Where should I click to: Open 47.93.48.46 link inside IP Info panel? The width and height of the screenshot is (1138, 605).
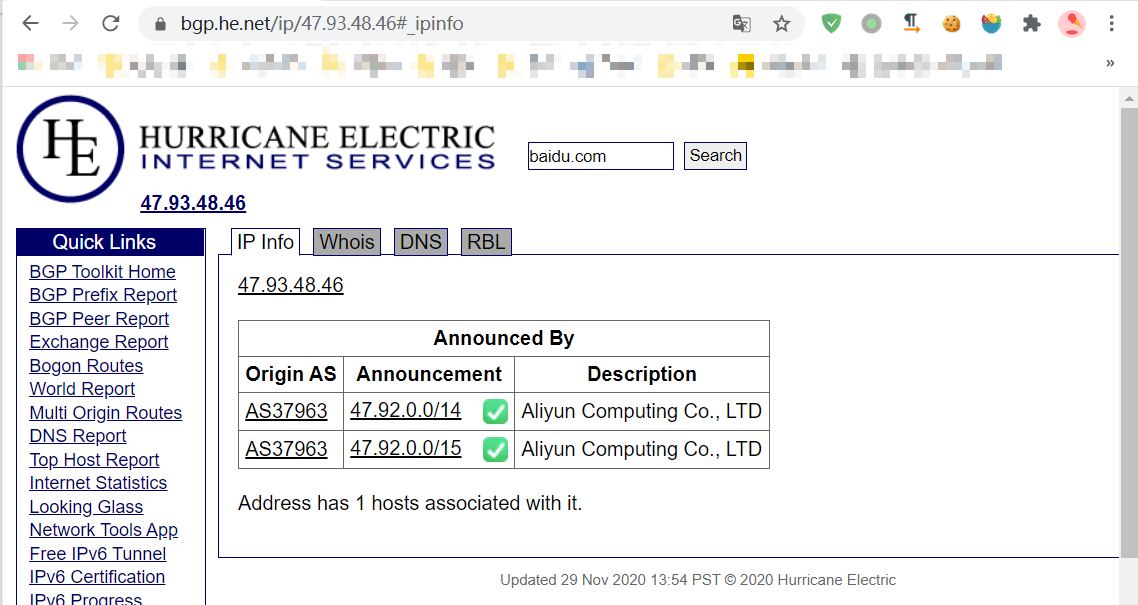[x=290, y=285]
